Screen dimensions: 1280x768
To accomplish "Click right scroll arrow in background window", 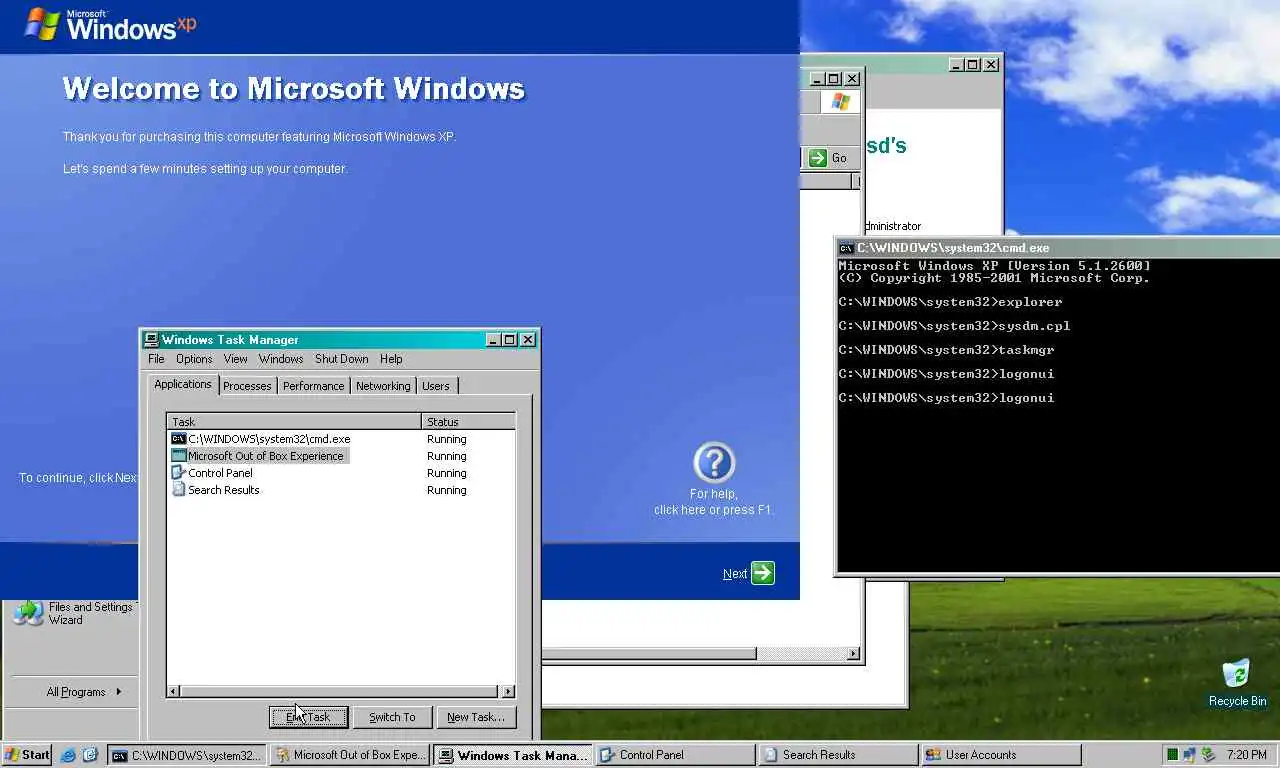I will click(x=853, y=654).
